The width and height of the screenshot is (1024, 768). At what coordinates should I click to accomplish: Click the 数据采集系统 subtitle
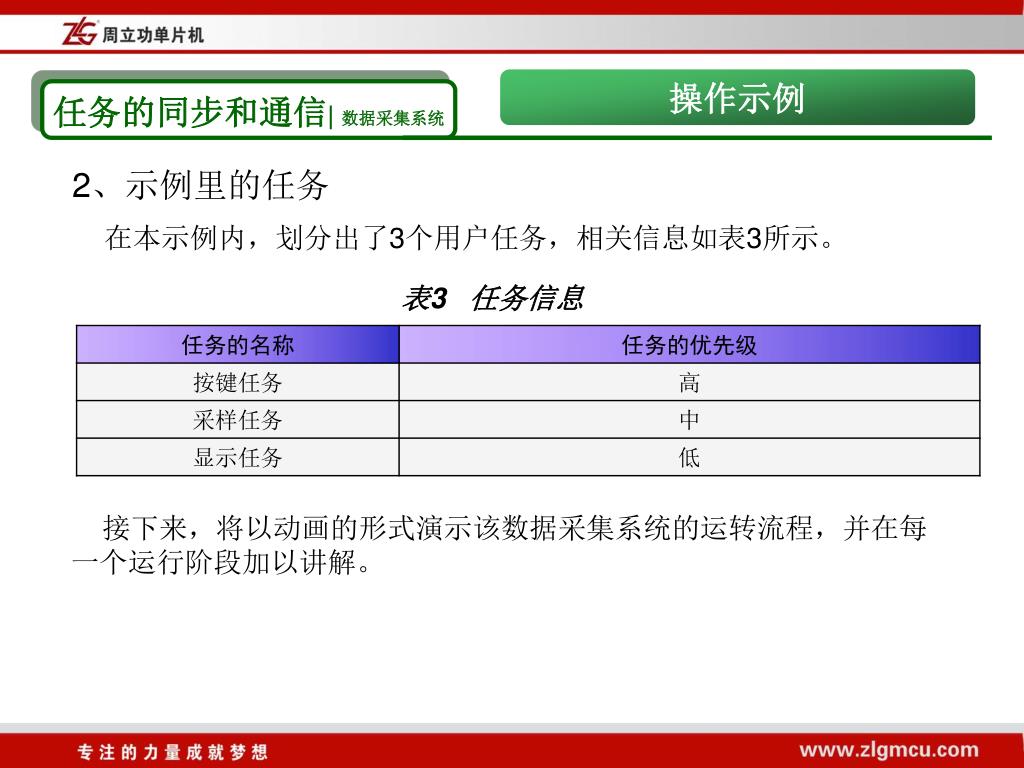coord(392,118)
